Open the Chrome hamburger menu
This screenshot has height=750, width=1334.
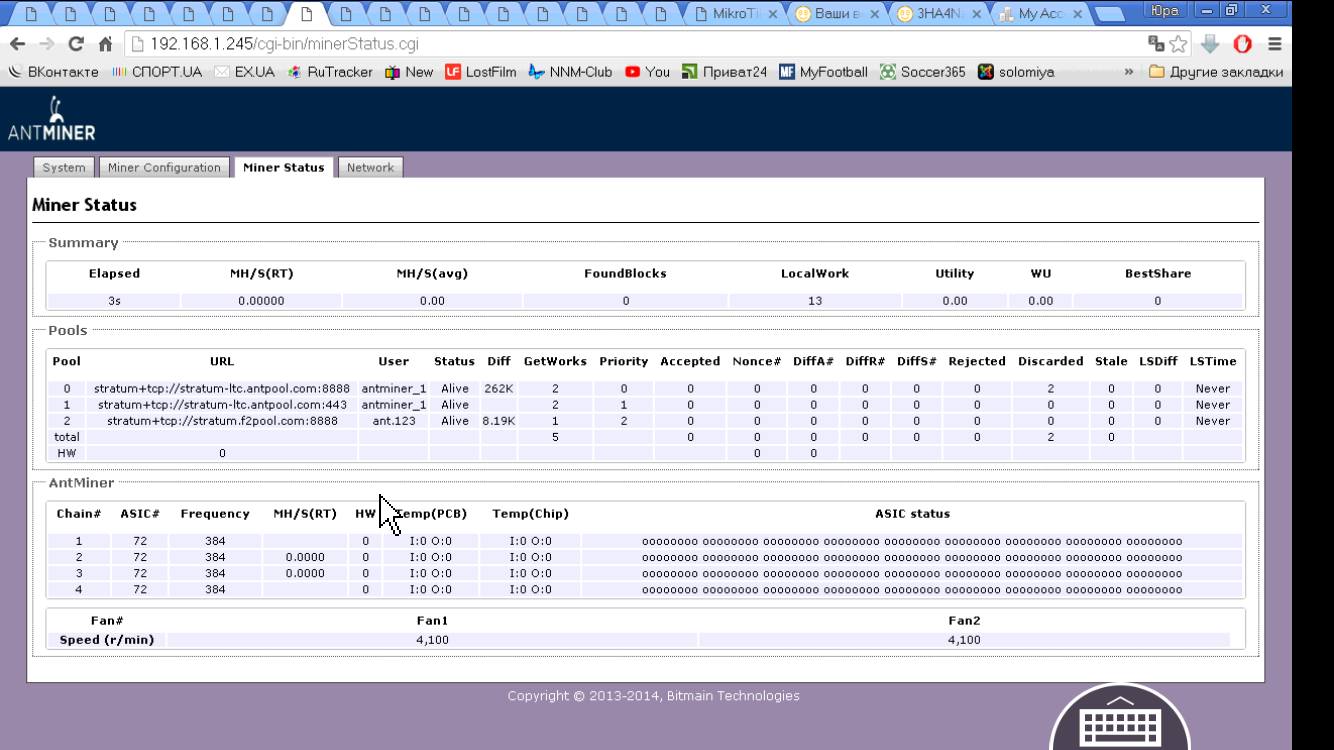coord(1274,44)
